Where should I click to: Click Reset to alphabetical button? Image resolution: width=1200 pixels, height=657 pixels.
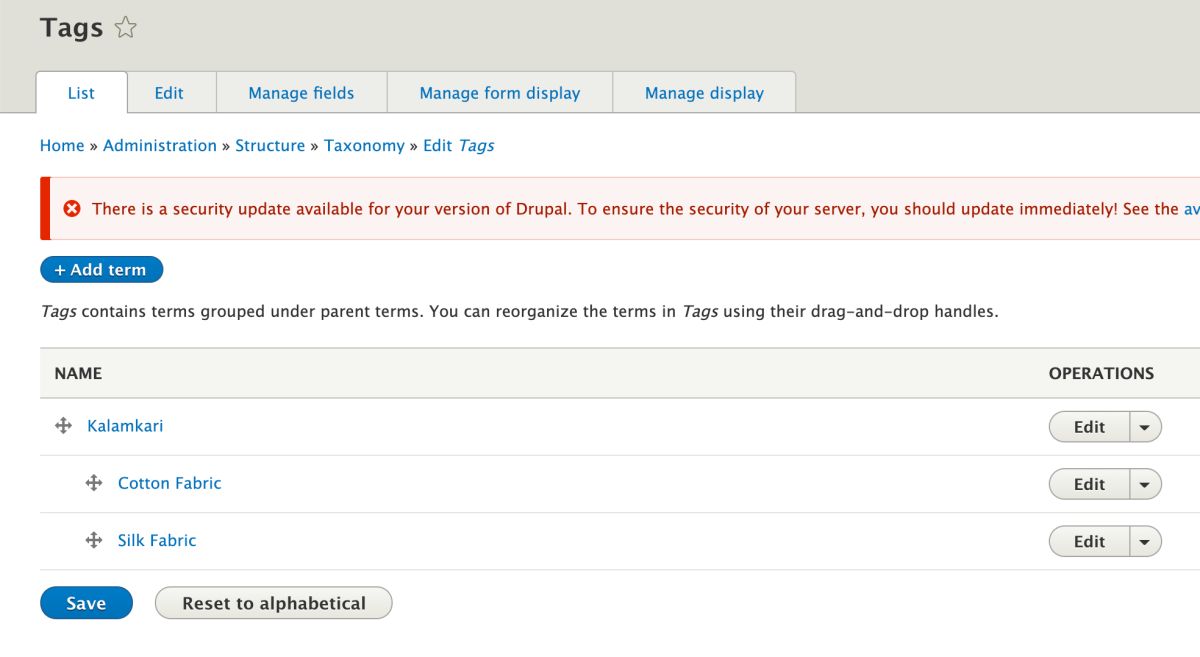coord(274,603)
